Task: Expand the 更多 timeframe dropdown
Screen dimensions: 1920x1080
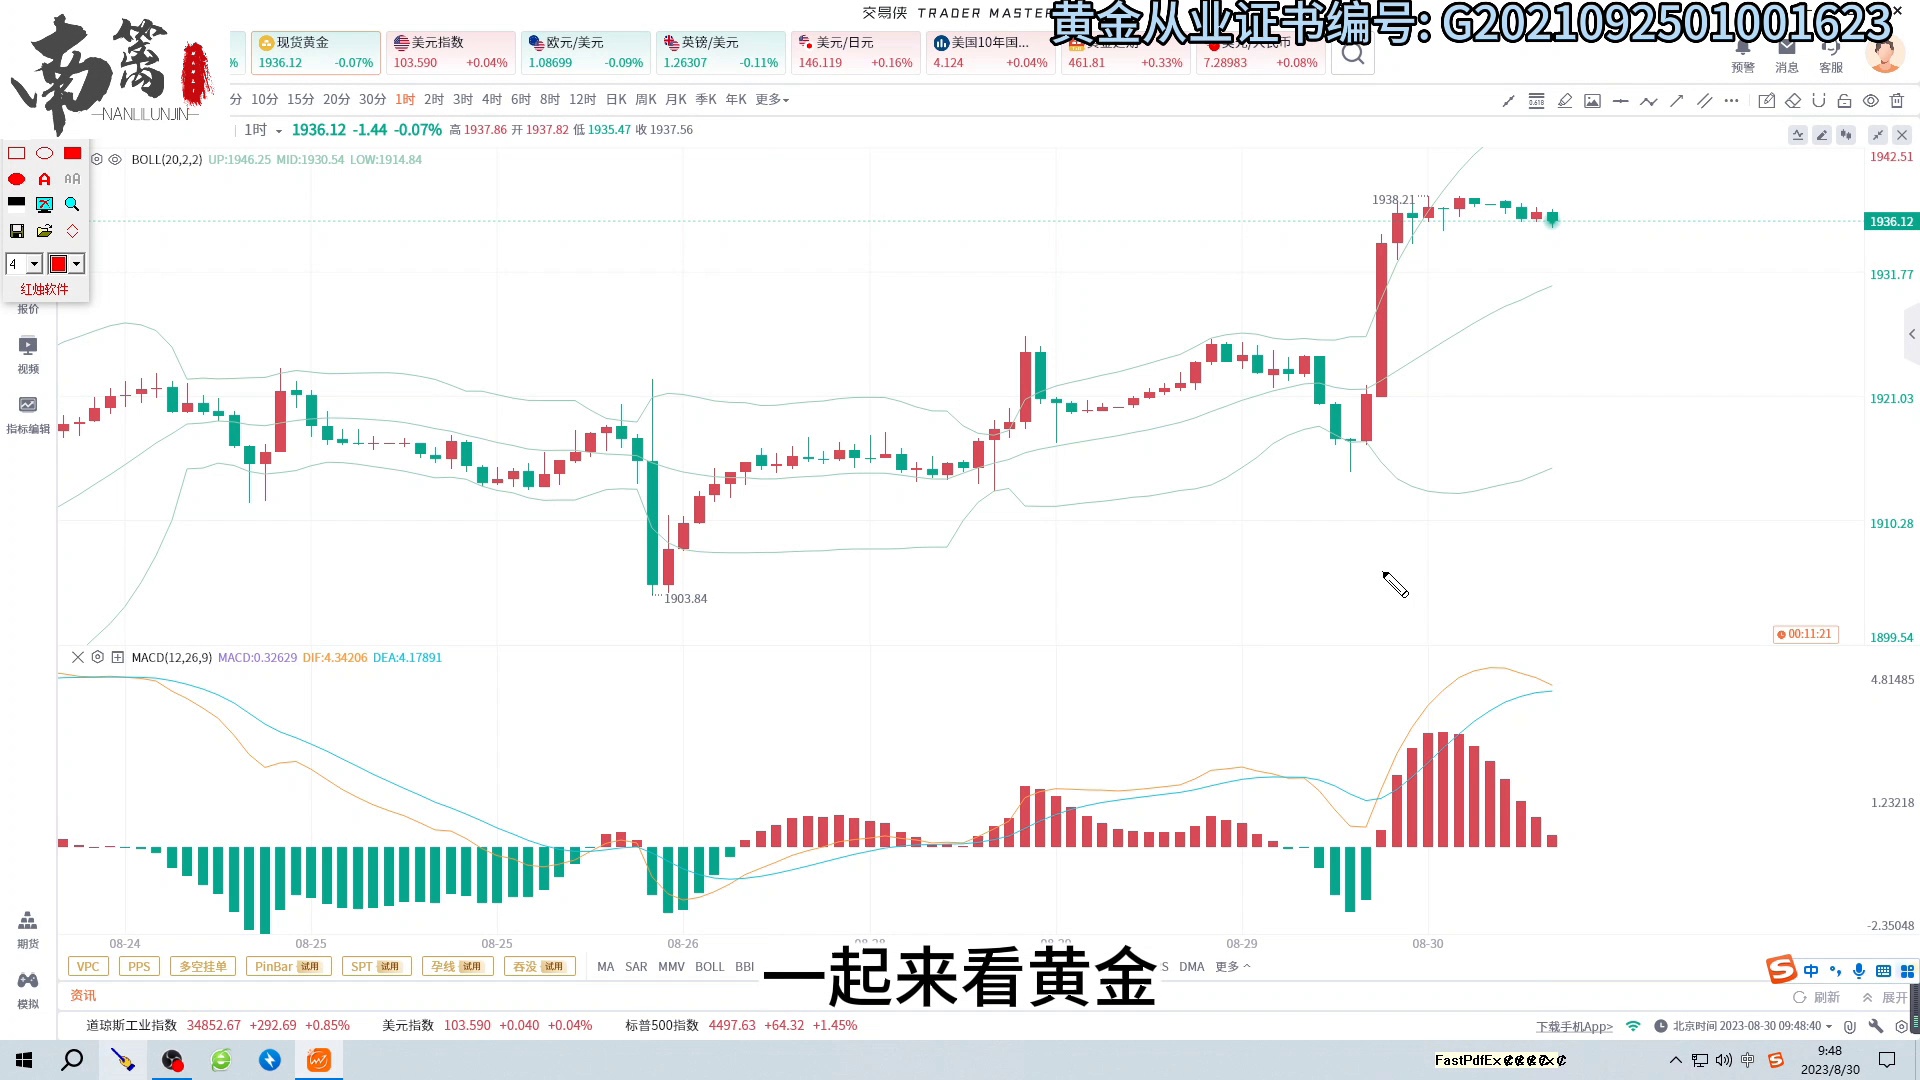Action: (772, 100)
